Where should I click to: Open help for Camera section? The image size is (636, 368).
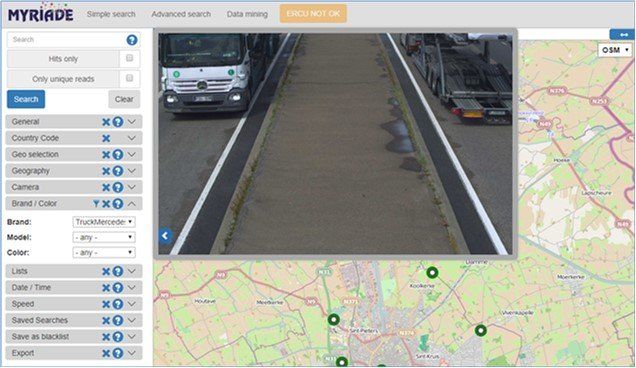pos(118,187)
